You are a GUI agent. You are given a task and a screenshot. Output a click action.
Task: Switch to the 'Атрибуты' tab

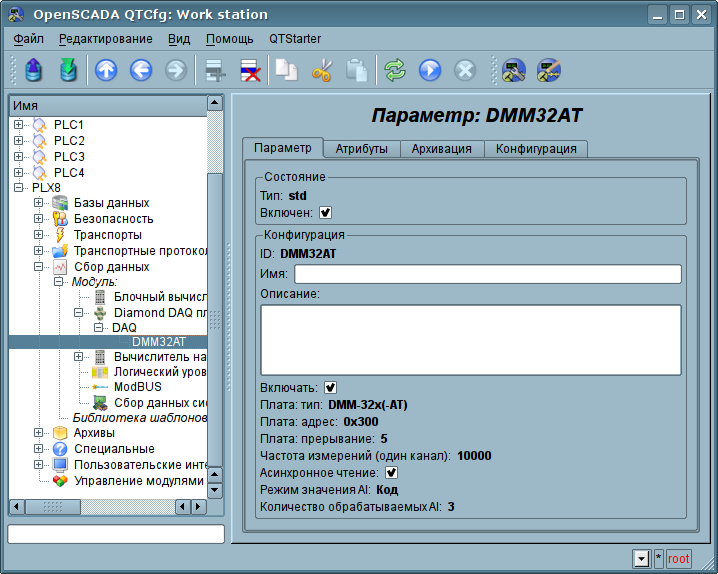[x=361, y=148]
